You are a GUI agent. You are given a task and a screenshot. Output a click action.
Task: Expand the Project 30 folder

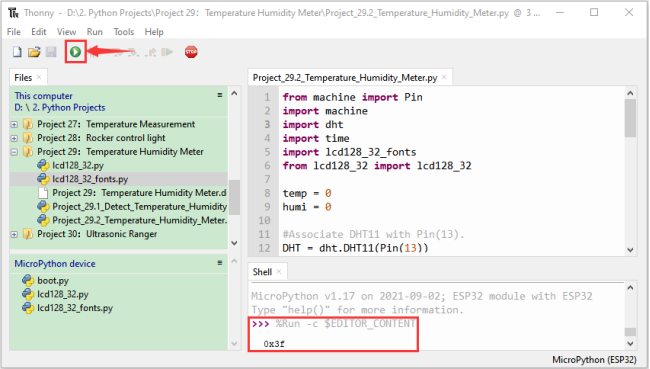(x=14, y=234)
